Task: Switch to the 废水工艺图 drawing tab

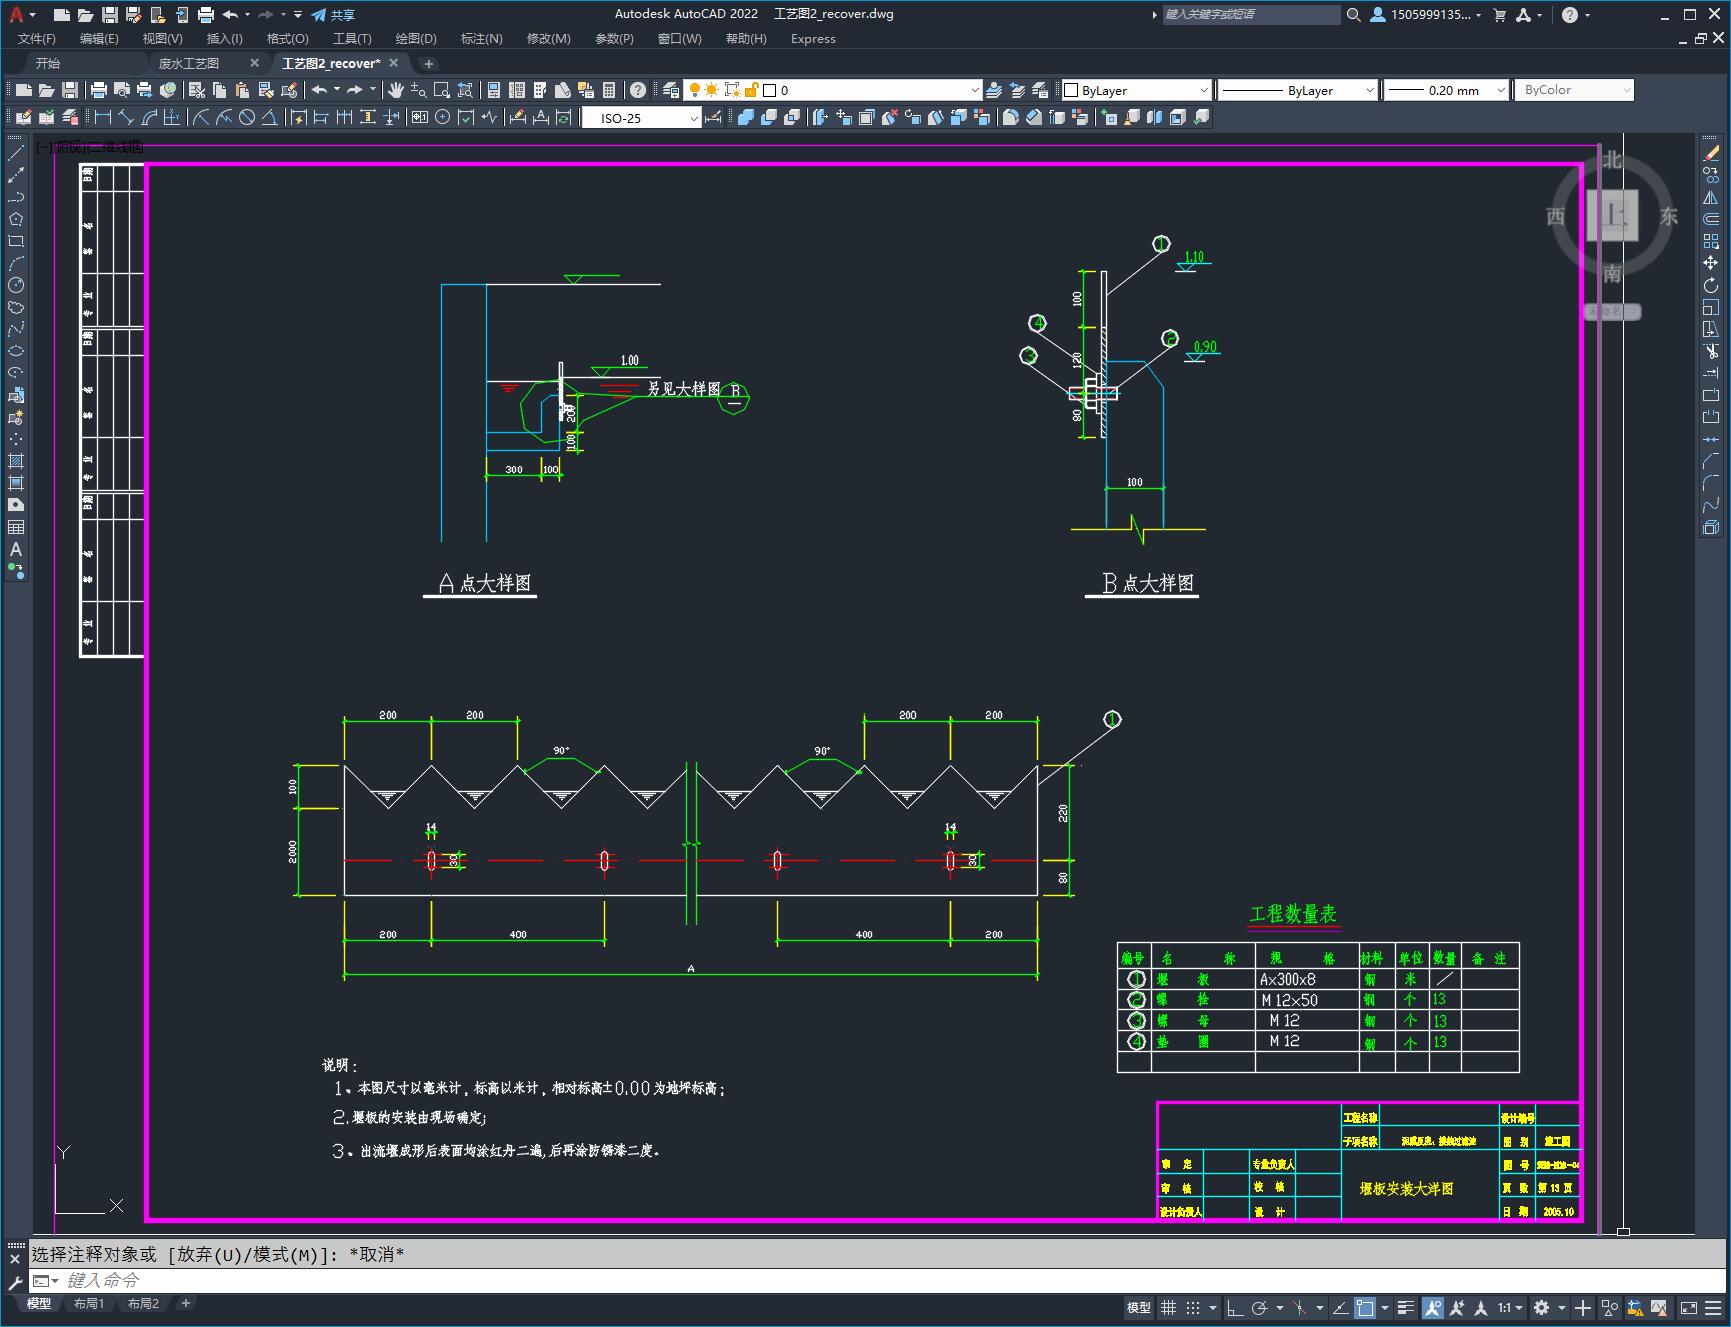Action: (x=189, y=63)
